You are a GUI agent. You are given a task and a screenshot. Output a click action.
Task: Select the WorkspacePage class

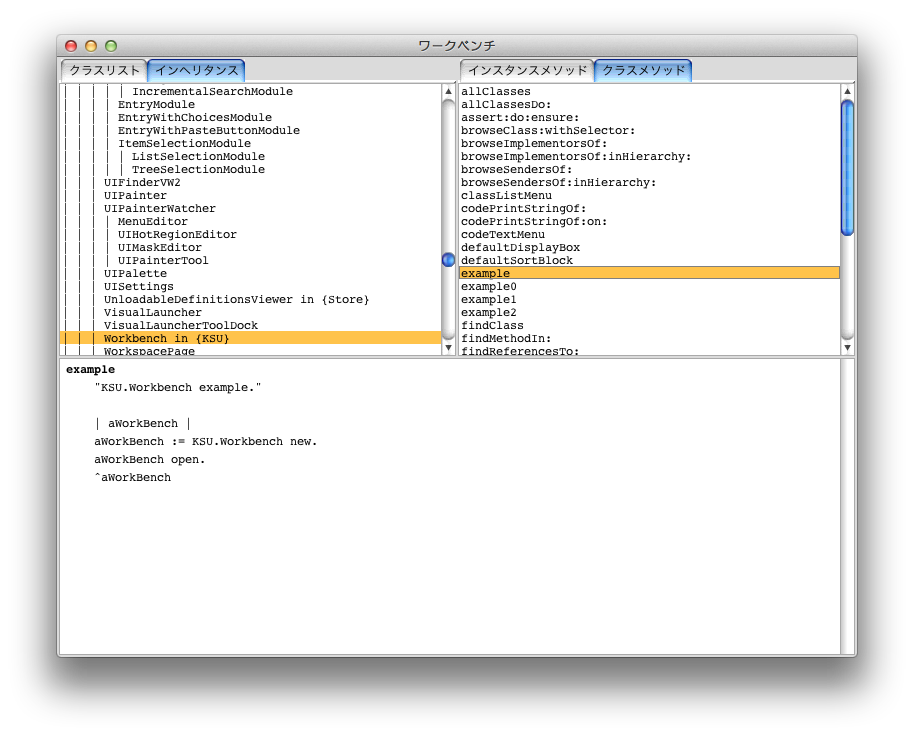(149, 351)
